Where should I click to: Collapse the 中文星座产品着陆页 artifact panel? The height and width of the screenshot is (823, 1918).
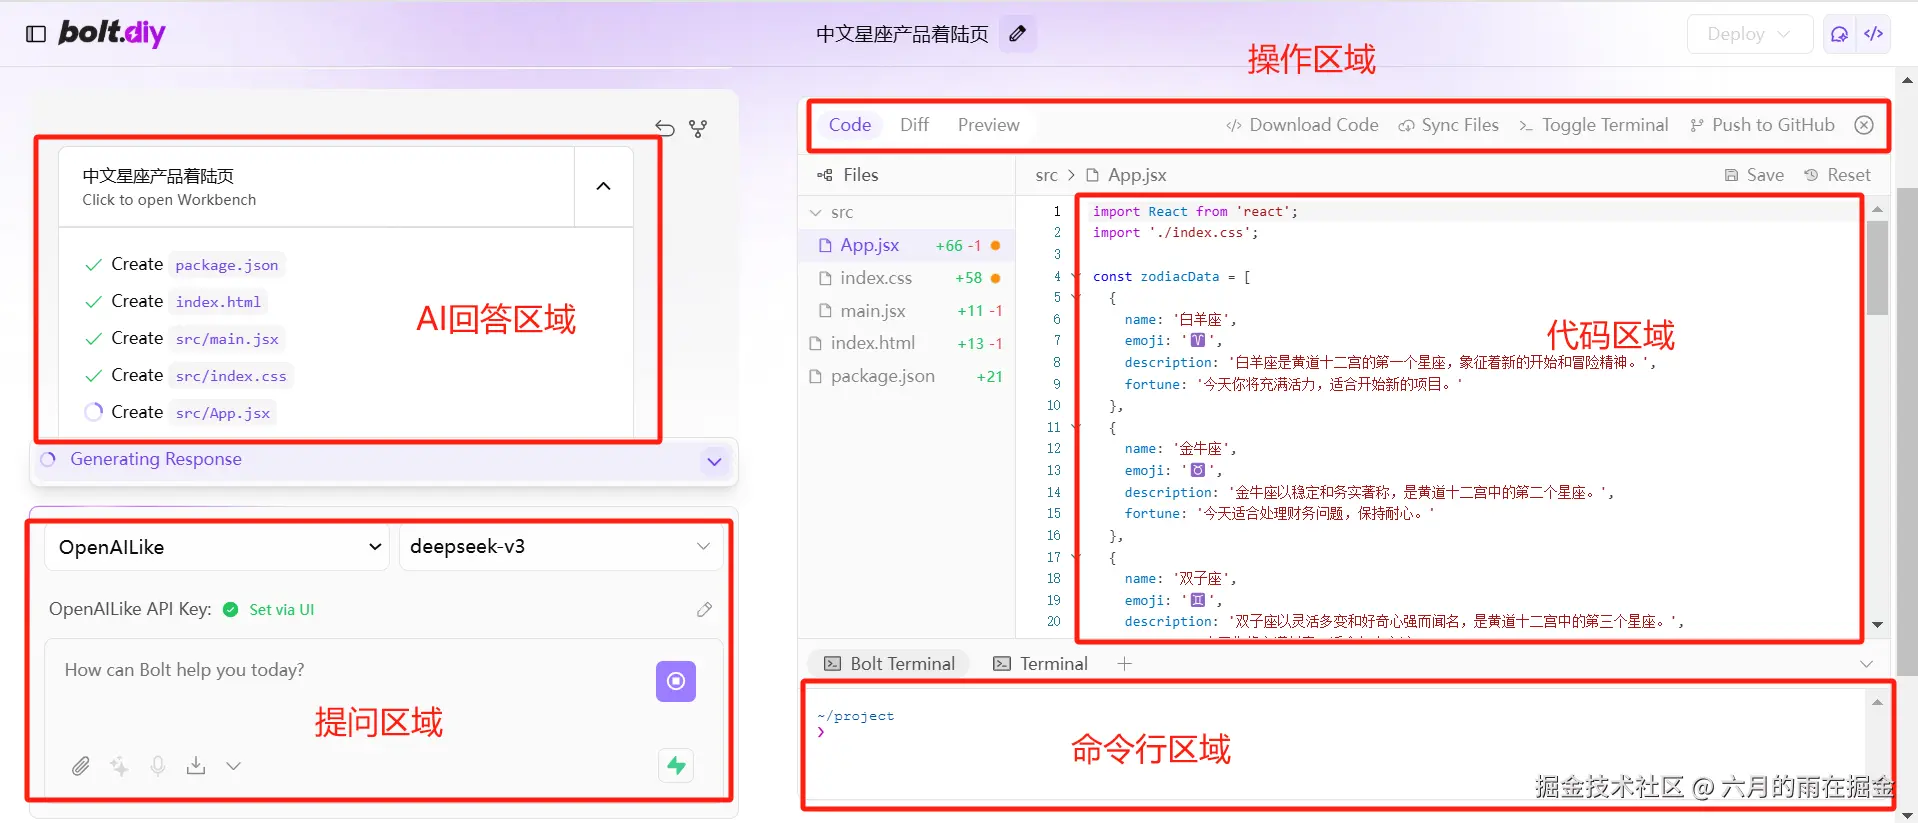coord(603,186)
